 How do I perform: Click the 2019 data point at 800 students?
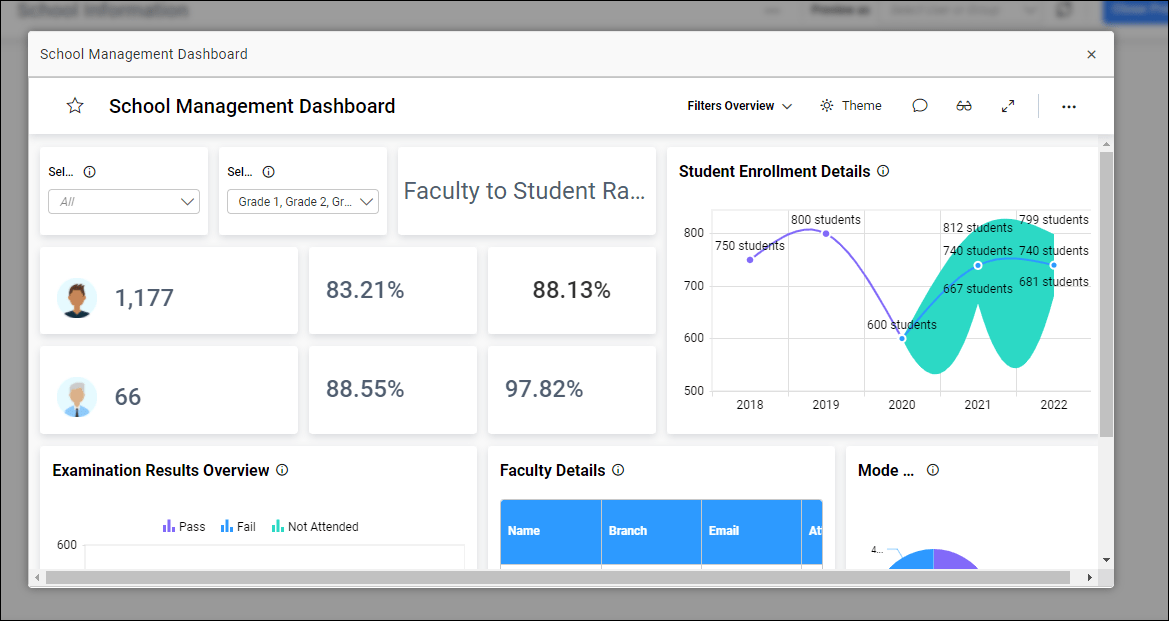click(x=826, y=233)
